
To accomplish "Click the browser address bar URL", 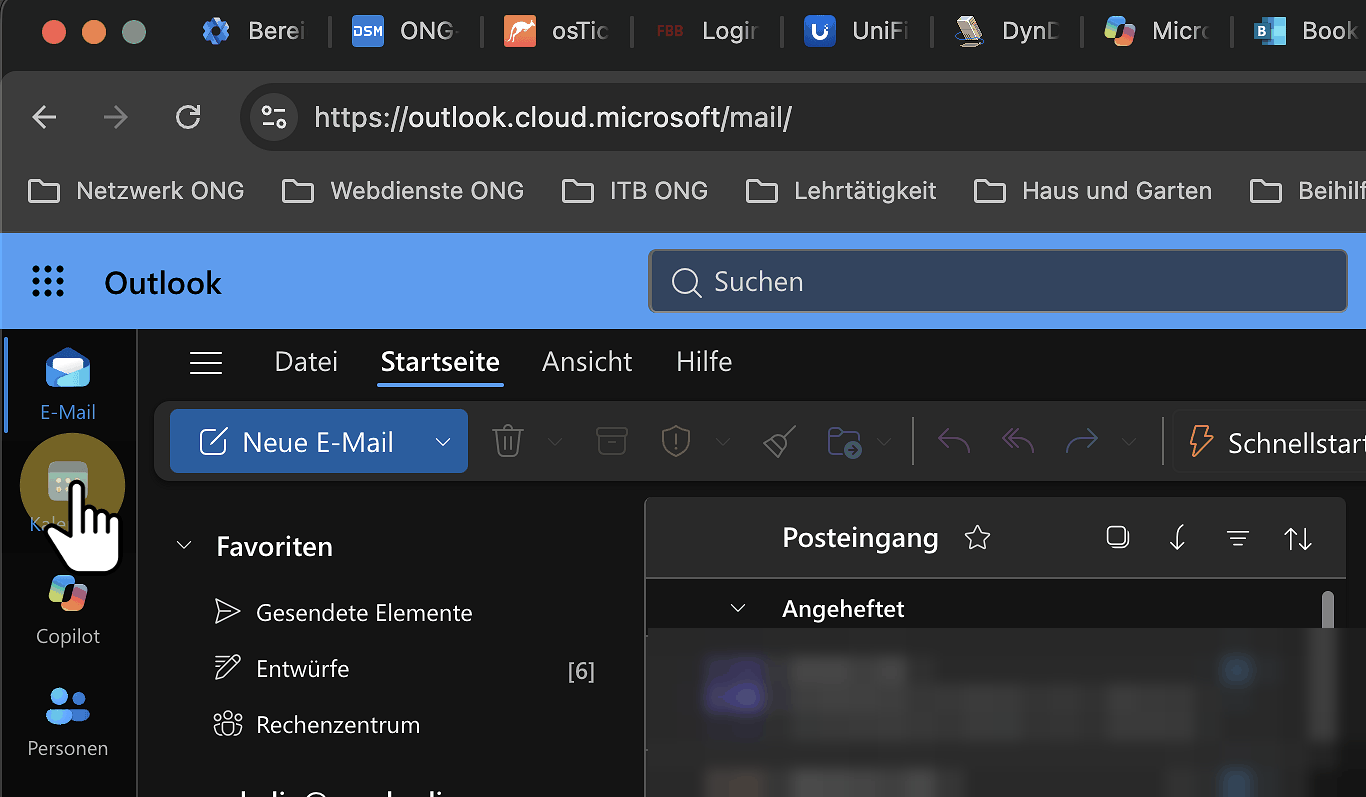I will click(x=552, y=118).
